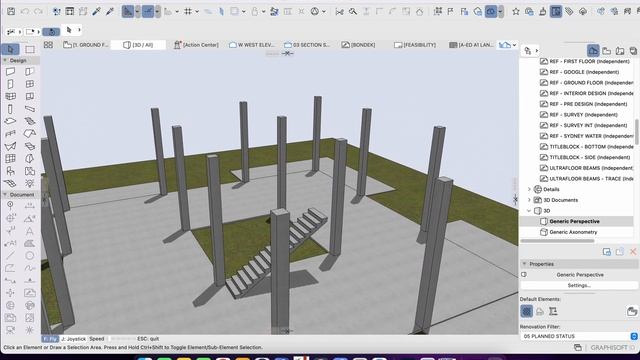Select the Column tool
Image resolution: width=640 pixels, height=360 pixels.
[10, 109]
